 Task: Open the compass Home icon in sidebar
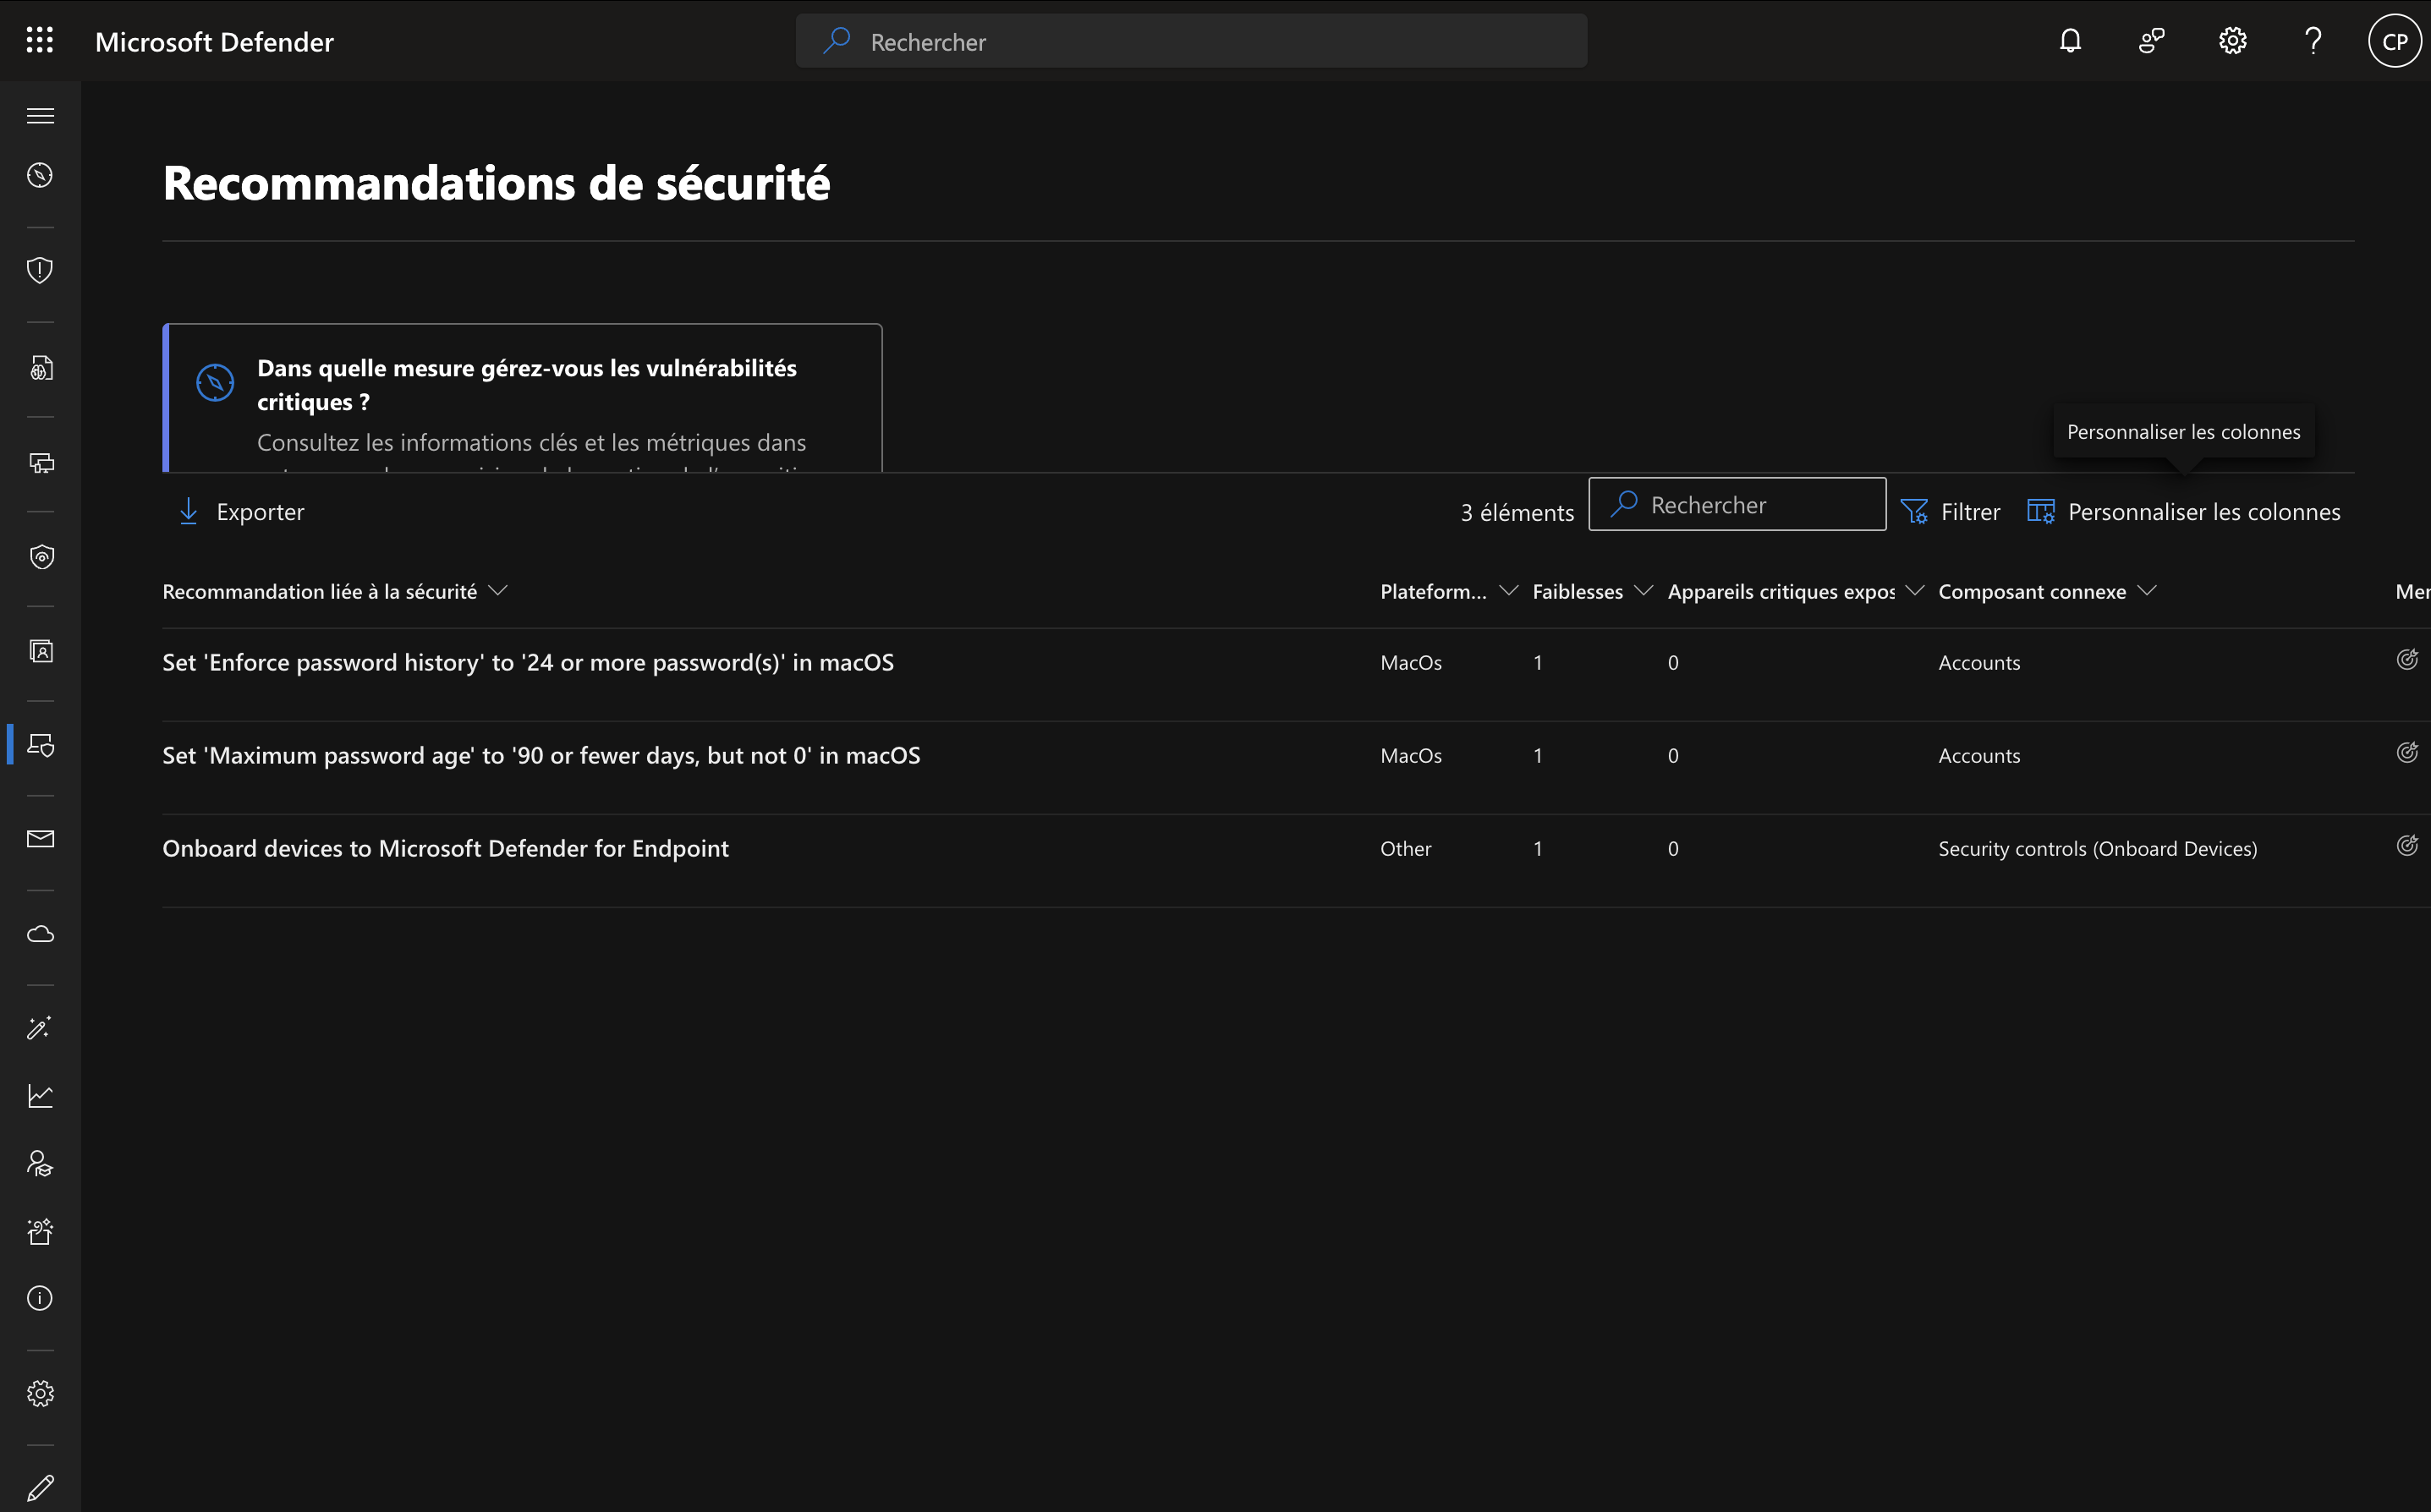[x=40, y=175]
